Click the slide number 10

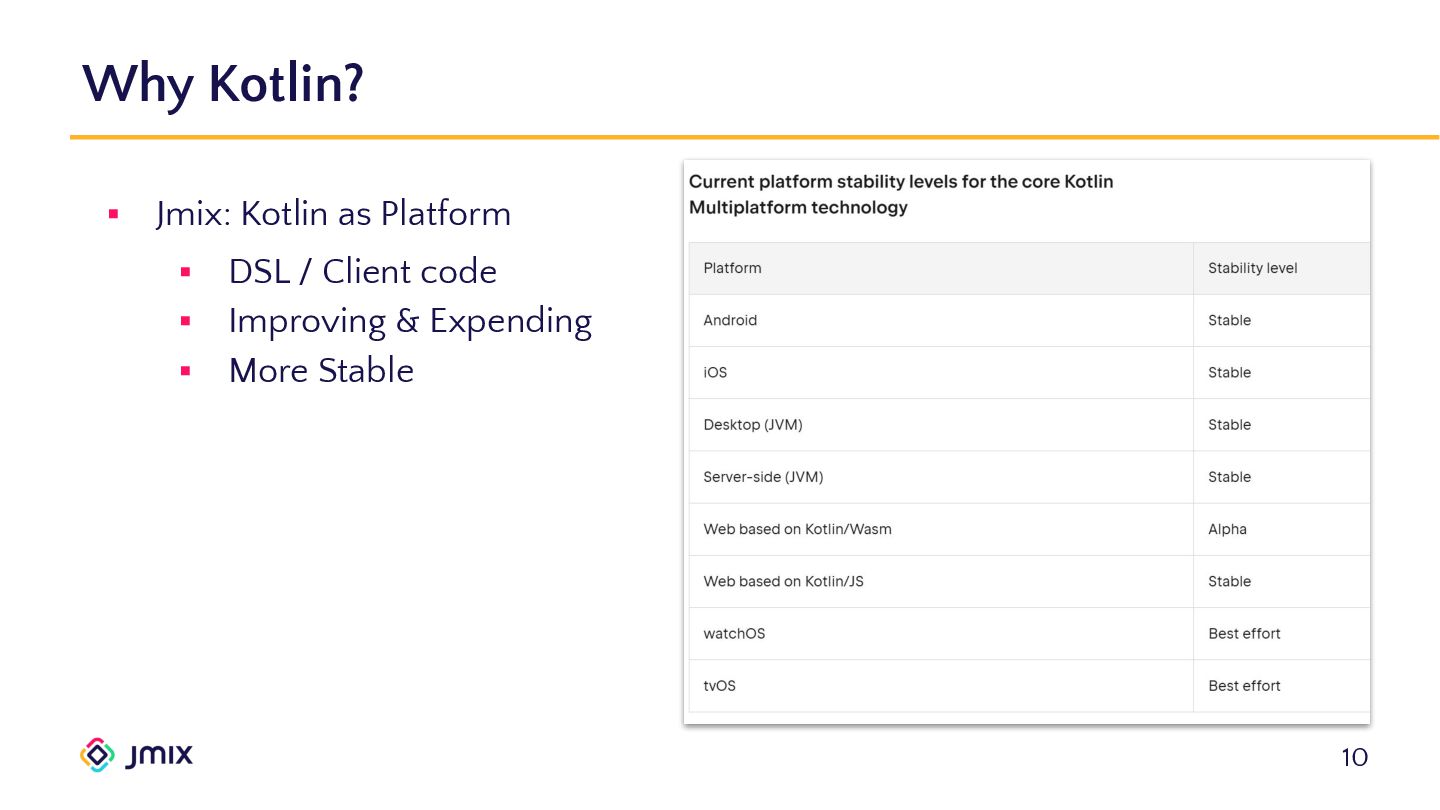click(1354, 758)
